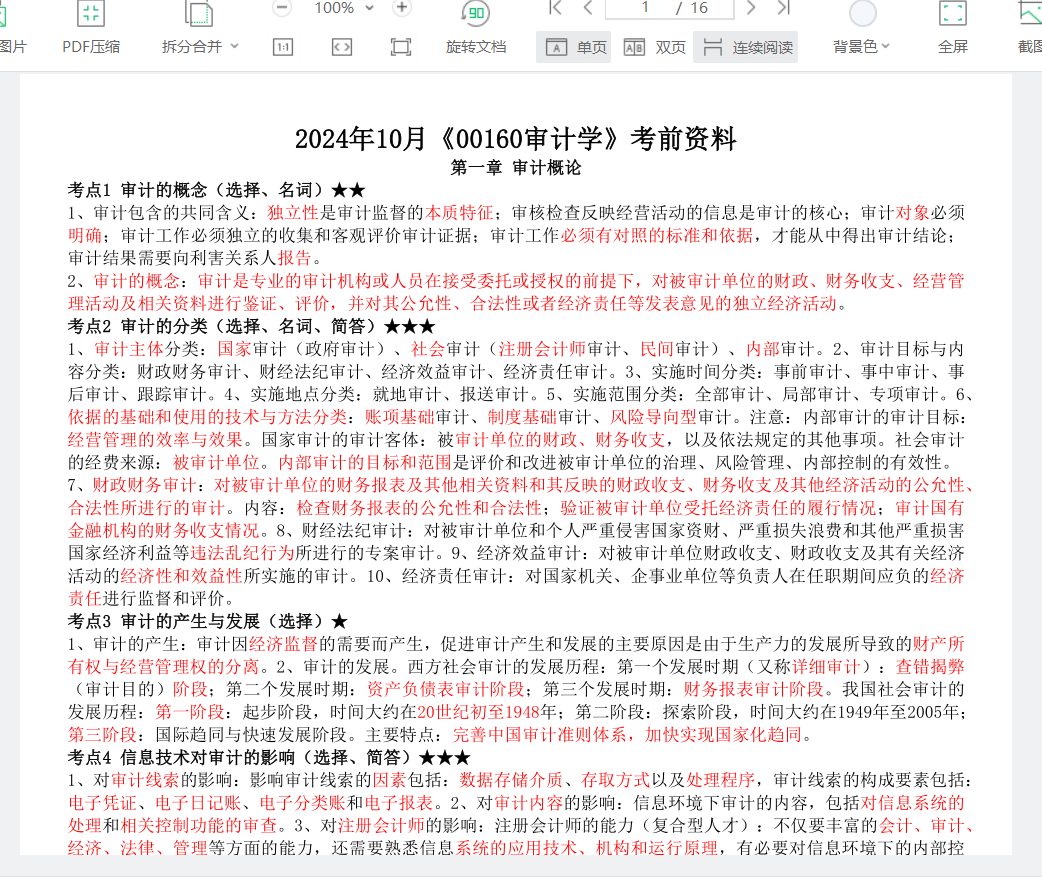This screenshot has height=879, width=1042.
Task: Click the red text 财务报表审计阶段
Action: coord(754,689)
